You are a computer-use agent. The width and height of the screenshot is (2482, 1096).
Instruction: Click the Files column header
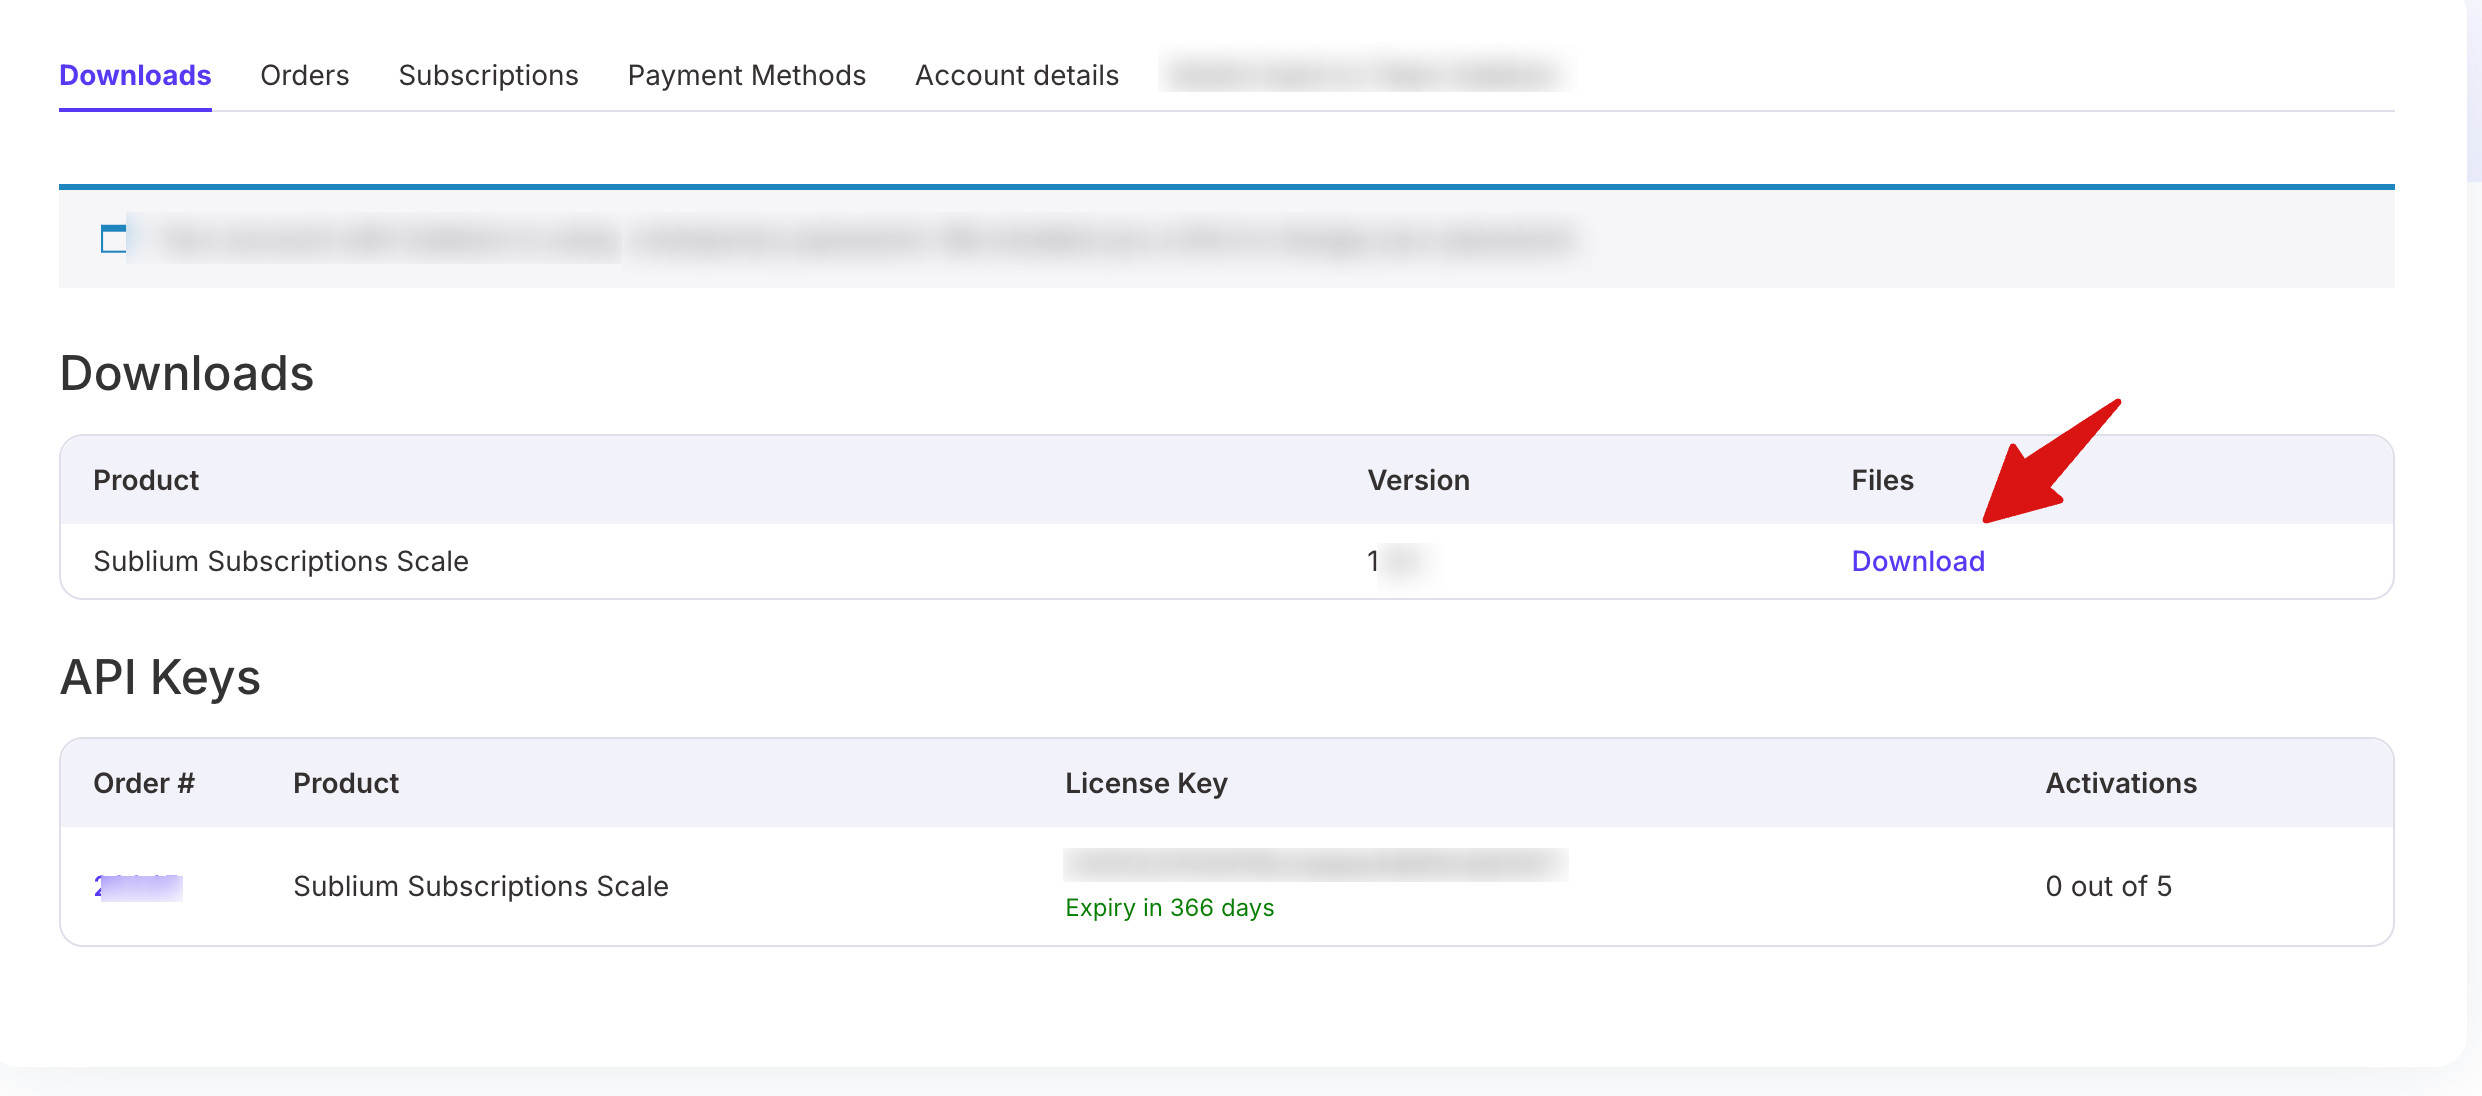[1882, 480]
